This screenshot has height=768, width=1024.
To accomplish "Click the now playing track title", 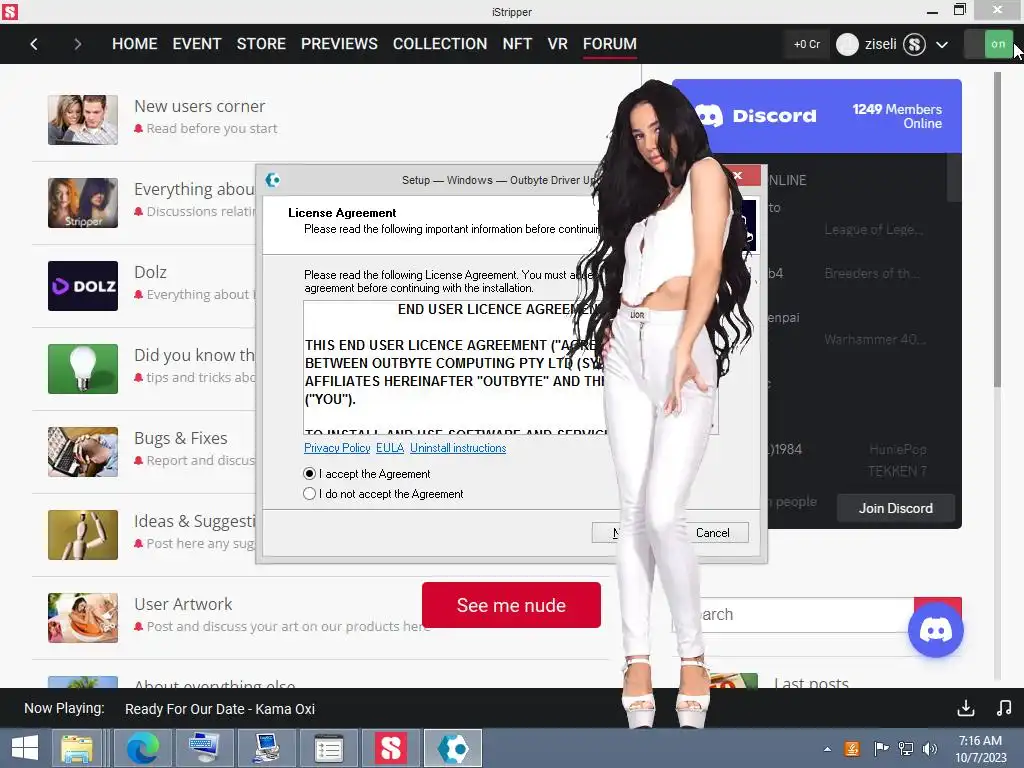I will coord(219,709).
